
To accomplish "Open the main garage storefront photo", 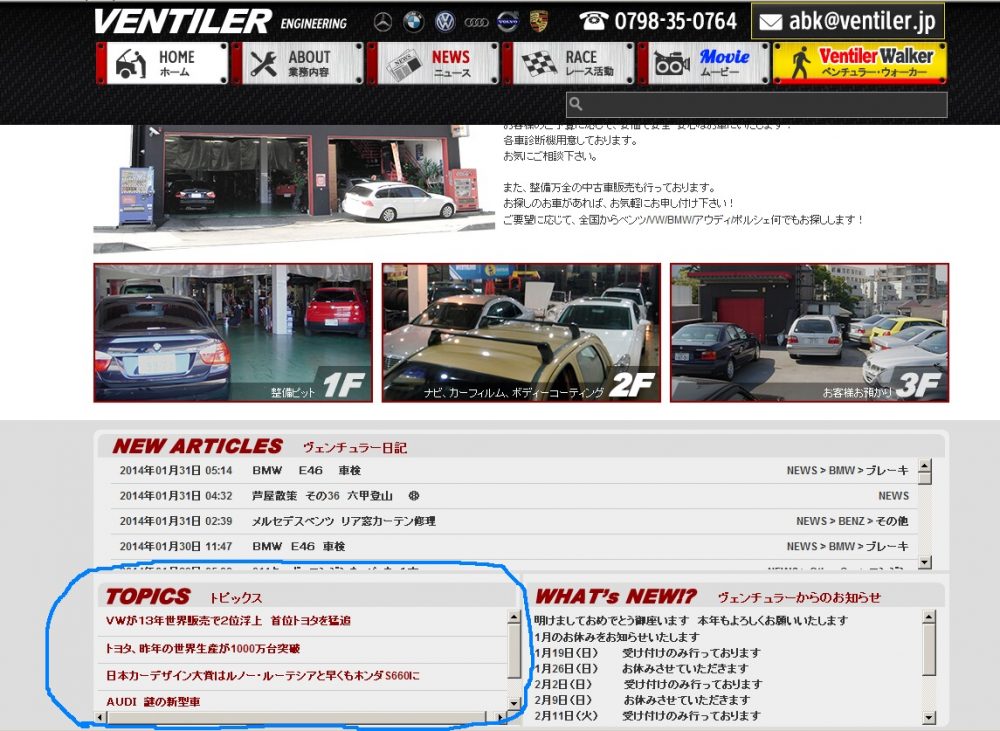I will (x=294, y=189).
